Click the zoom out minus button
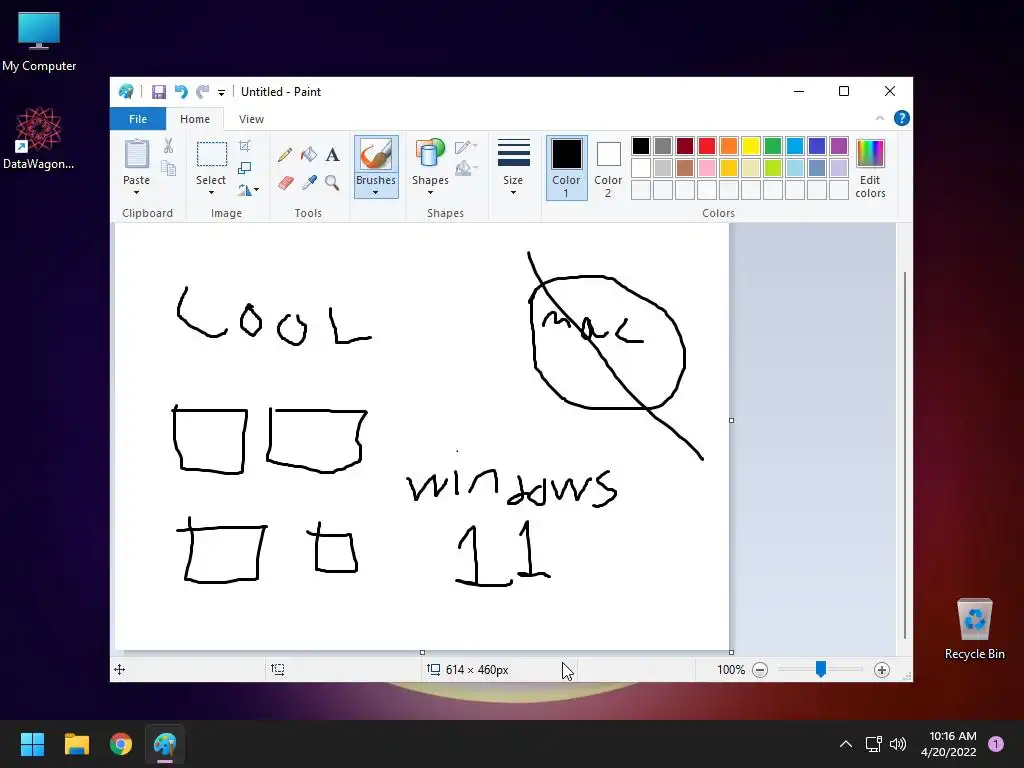Viewport: 1024px width, 768px height. (x=760, y=670)
